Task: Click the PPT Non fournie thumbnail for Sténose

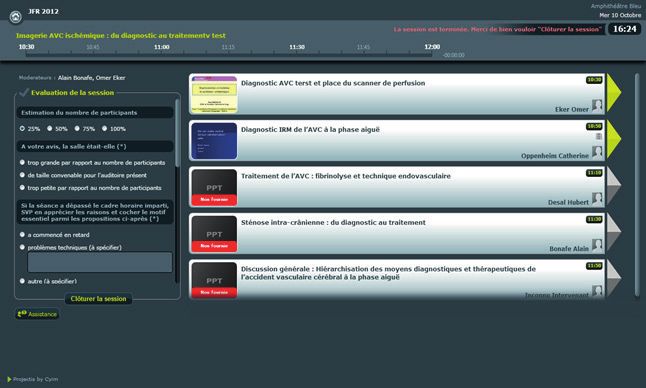Action: (214, 234)
